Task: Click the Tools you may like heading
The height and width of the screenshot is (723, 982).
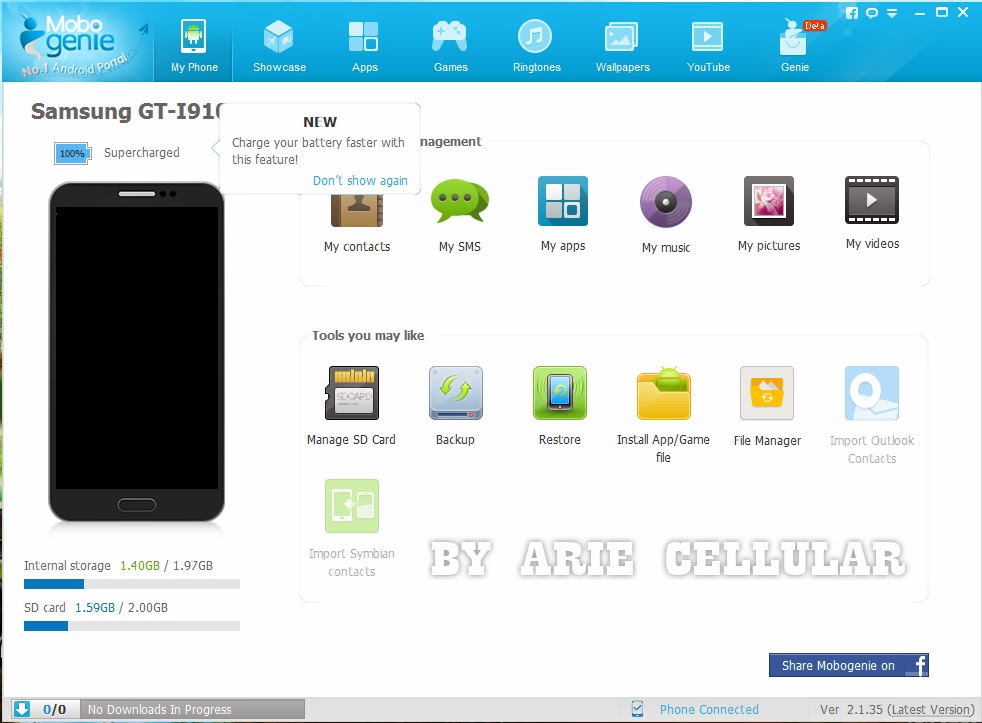Action: [368, 335]
